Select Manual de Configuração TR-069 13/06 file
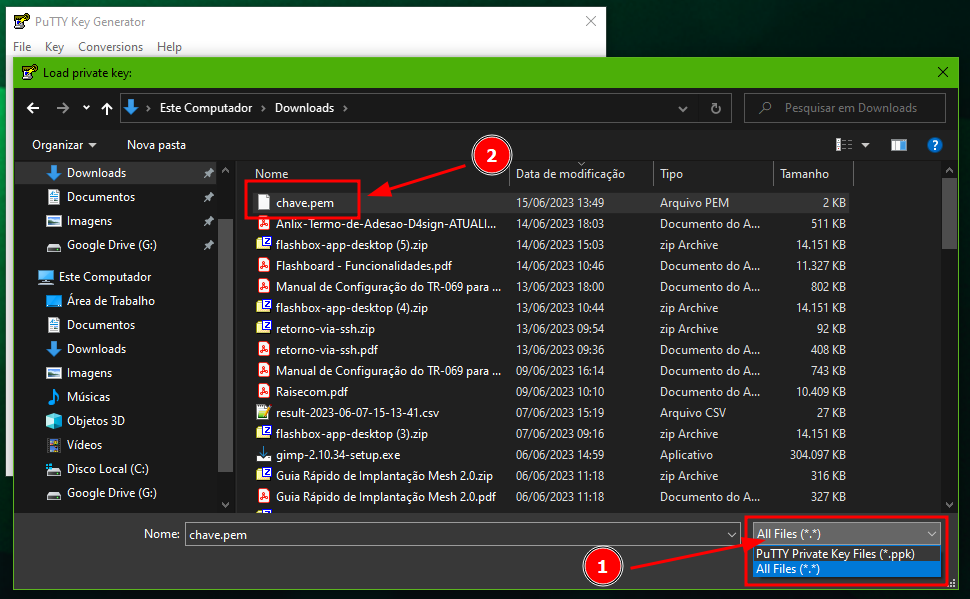 388,287
